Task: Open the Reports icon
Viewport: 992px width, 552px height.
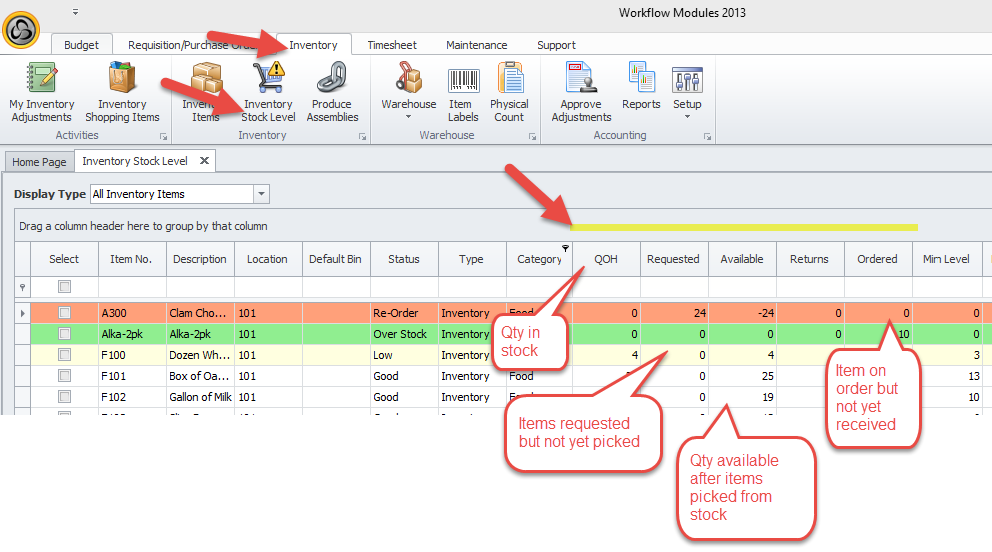Action: (x=641, y=91)
